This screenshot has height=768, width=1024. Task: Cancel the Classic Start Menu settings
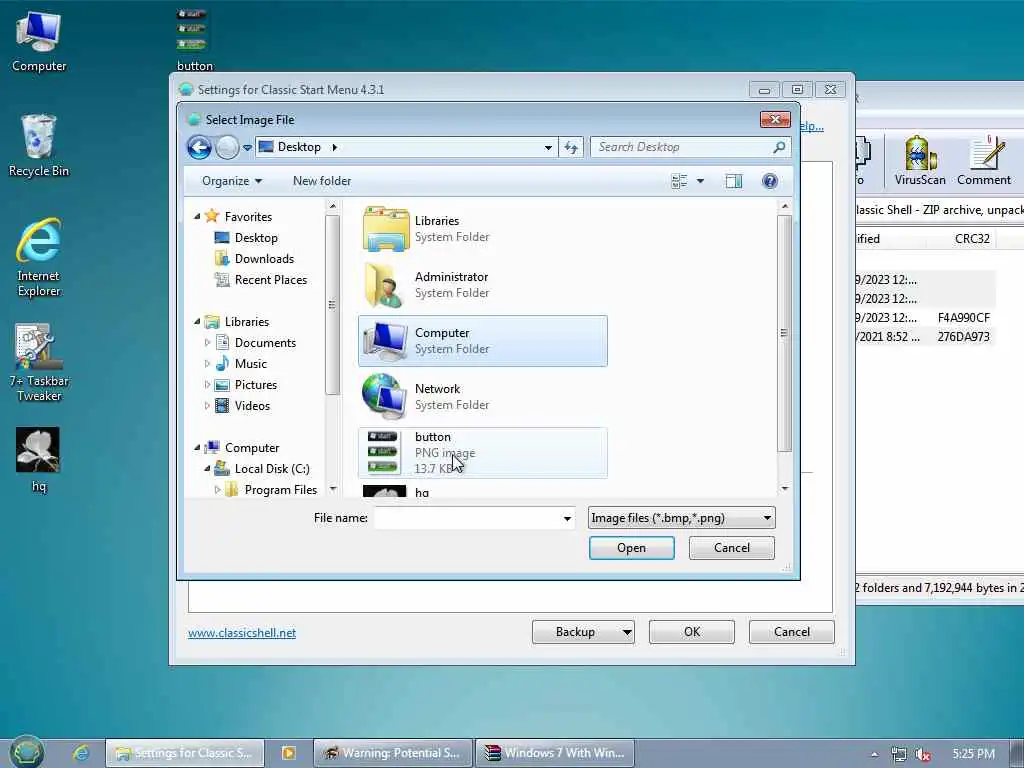[x=792, y=632]
